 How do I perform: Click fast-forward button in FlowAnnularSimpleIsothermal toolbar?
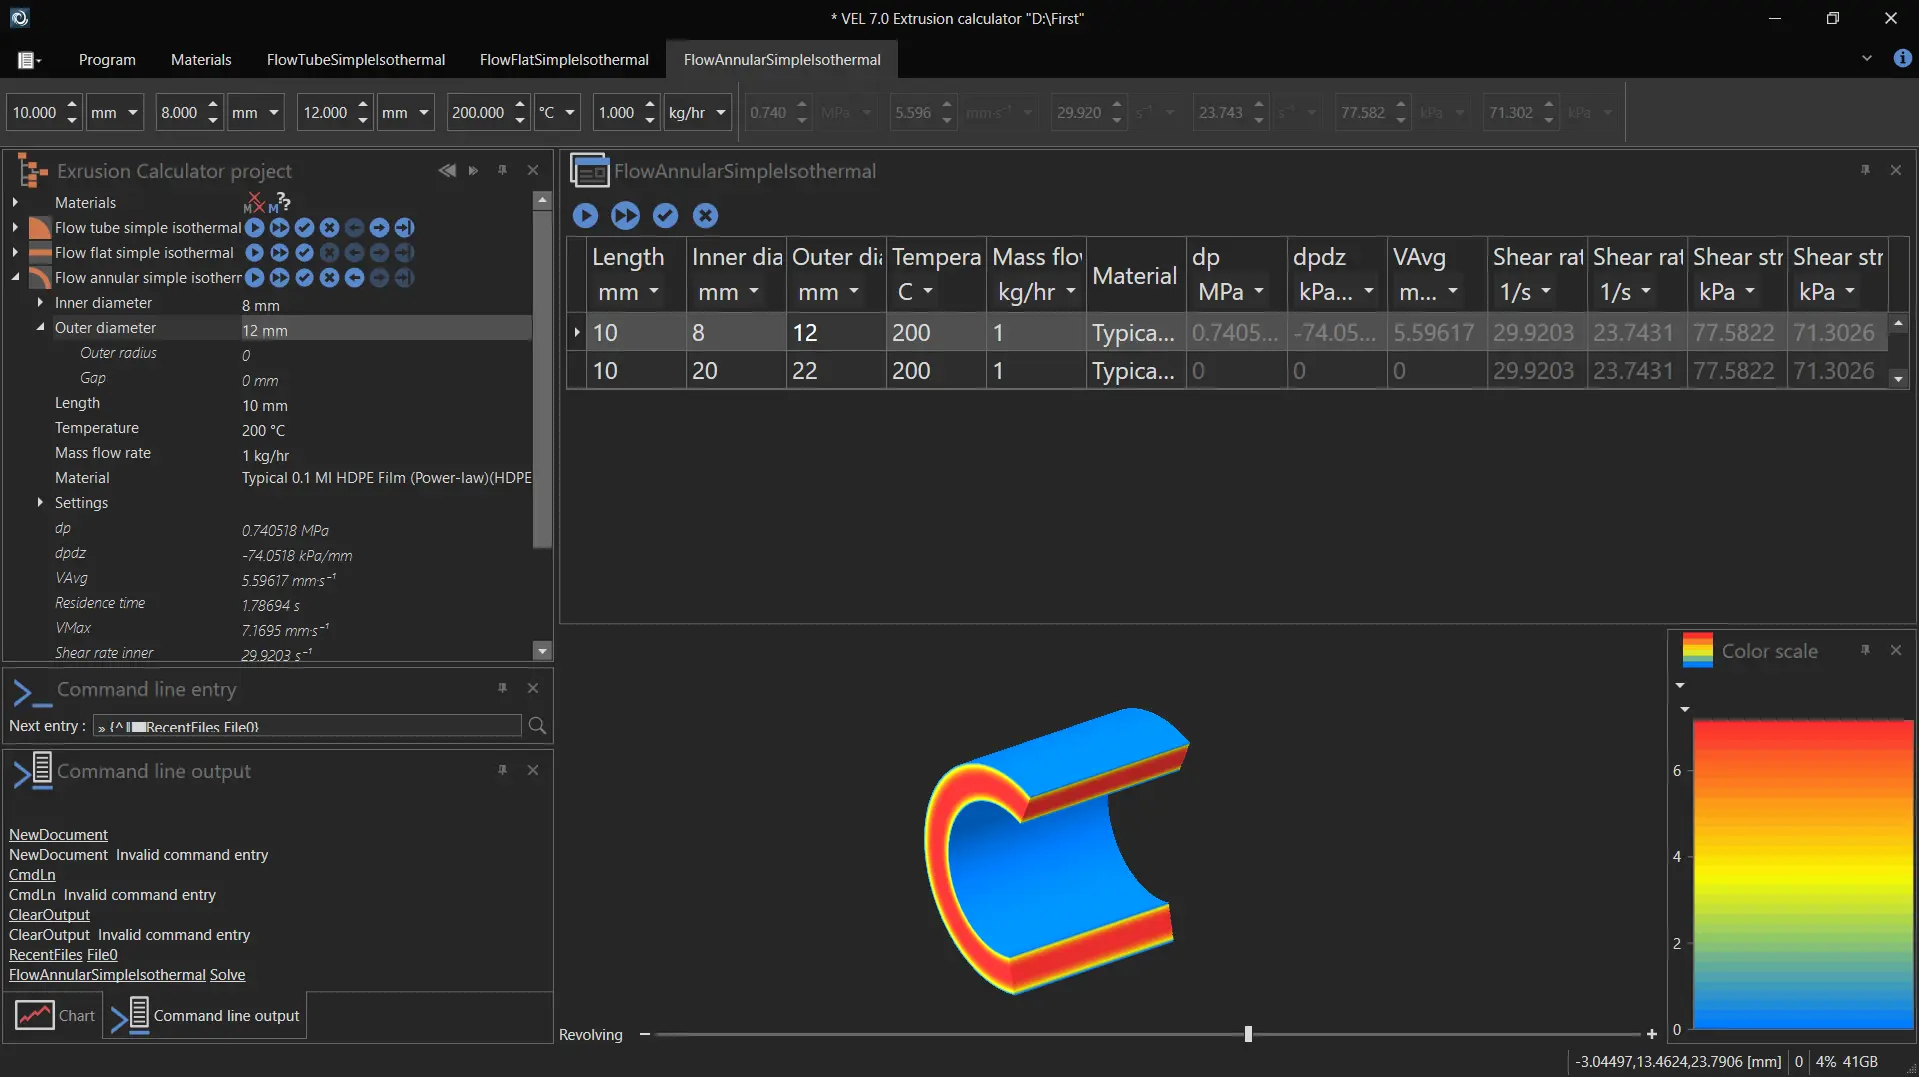[626, 216]
